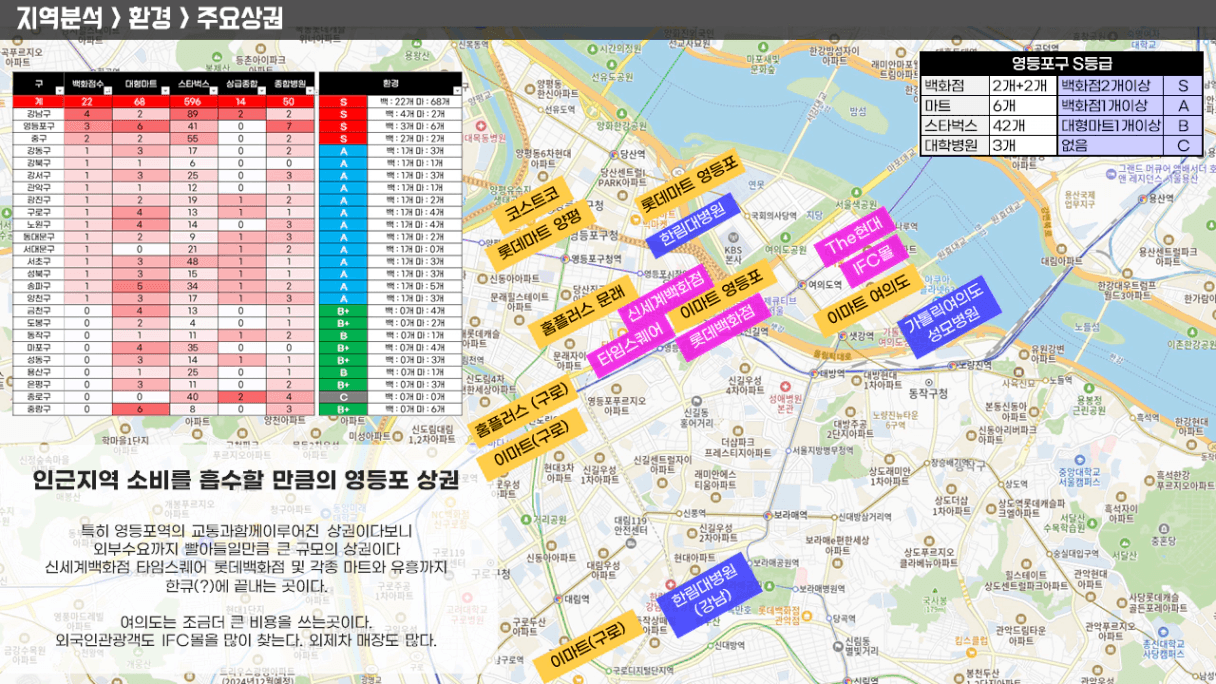Viewport: 1216px width, 684px height.
Task: Click the '백 : 22개 마 : 68개' summary cell
Action: click(x=416, y=102)
